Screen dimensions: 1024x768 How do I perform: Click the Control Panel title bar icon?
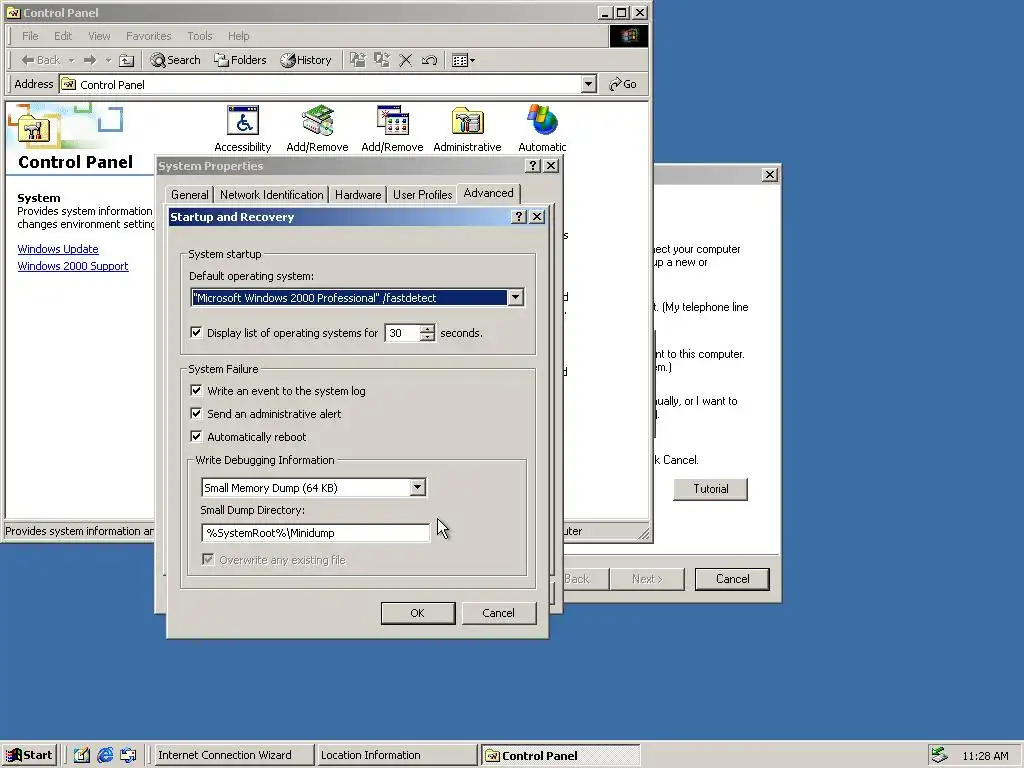pyautogui.click(x=13, y=12)
